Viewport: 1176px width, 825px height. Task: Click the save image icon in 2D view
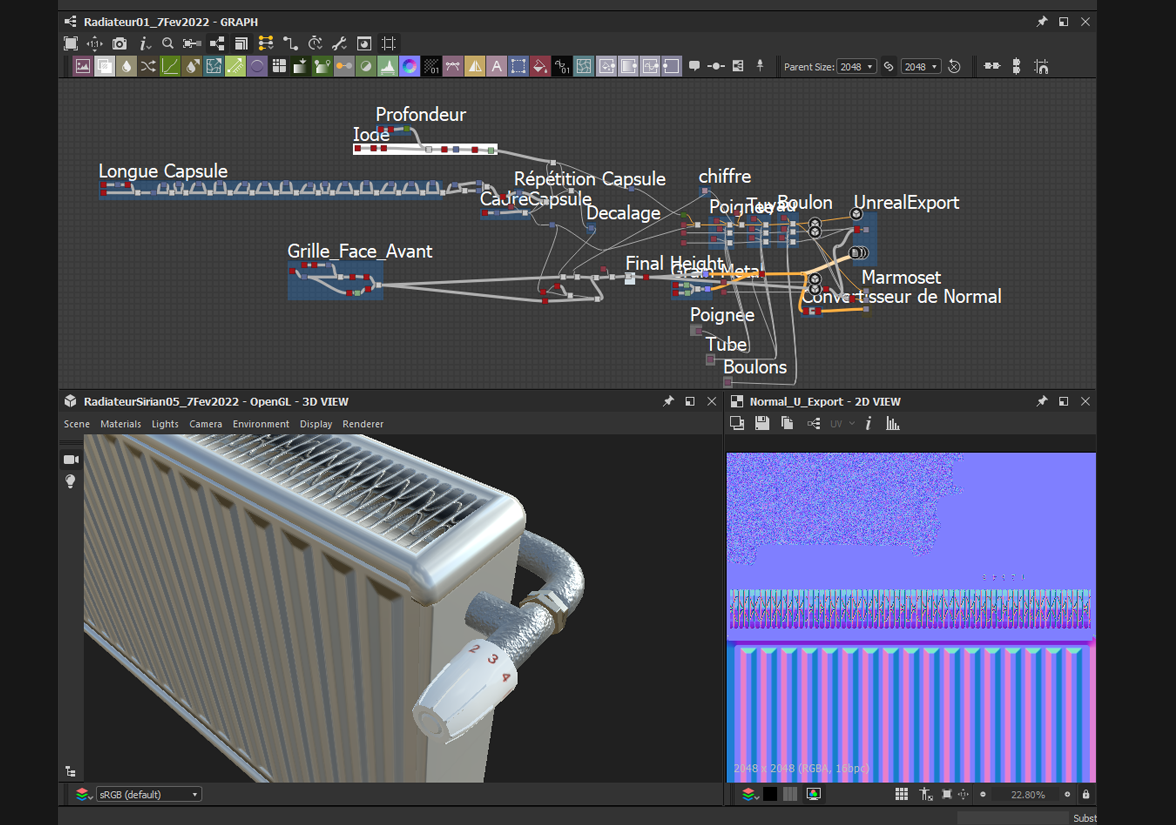click(x=762, y=424)
